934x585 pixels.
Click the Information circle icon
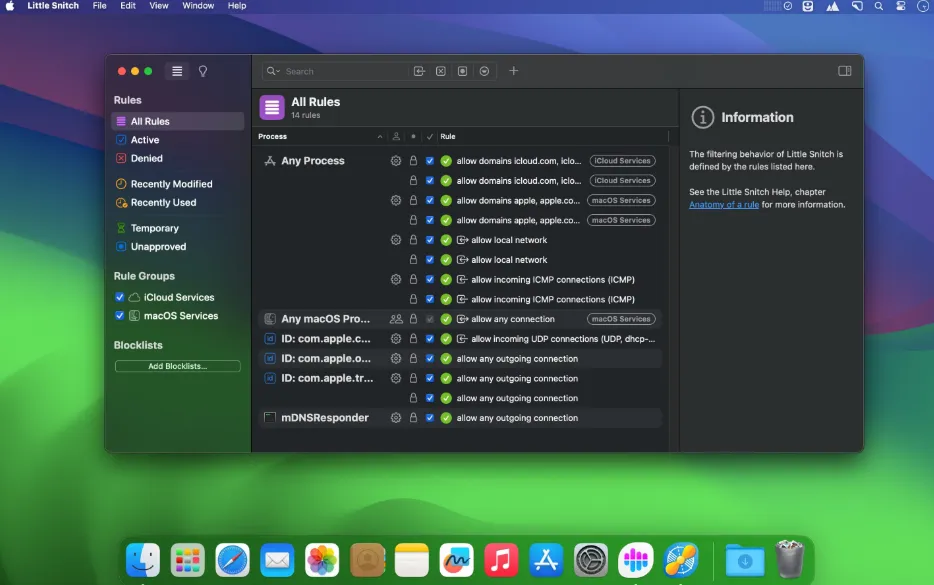pos(703,117)
